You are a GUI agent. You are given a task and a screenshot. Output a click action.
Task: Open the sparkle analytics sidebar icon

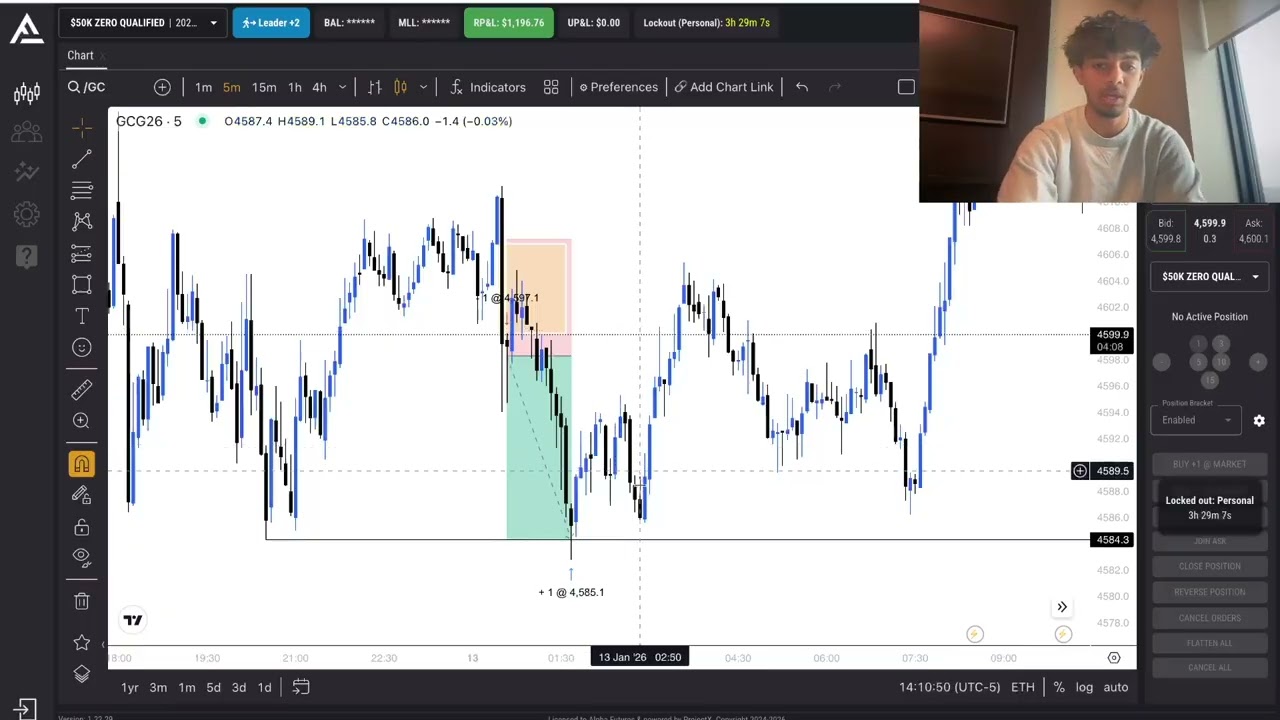[x=27, y=172]
